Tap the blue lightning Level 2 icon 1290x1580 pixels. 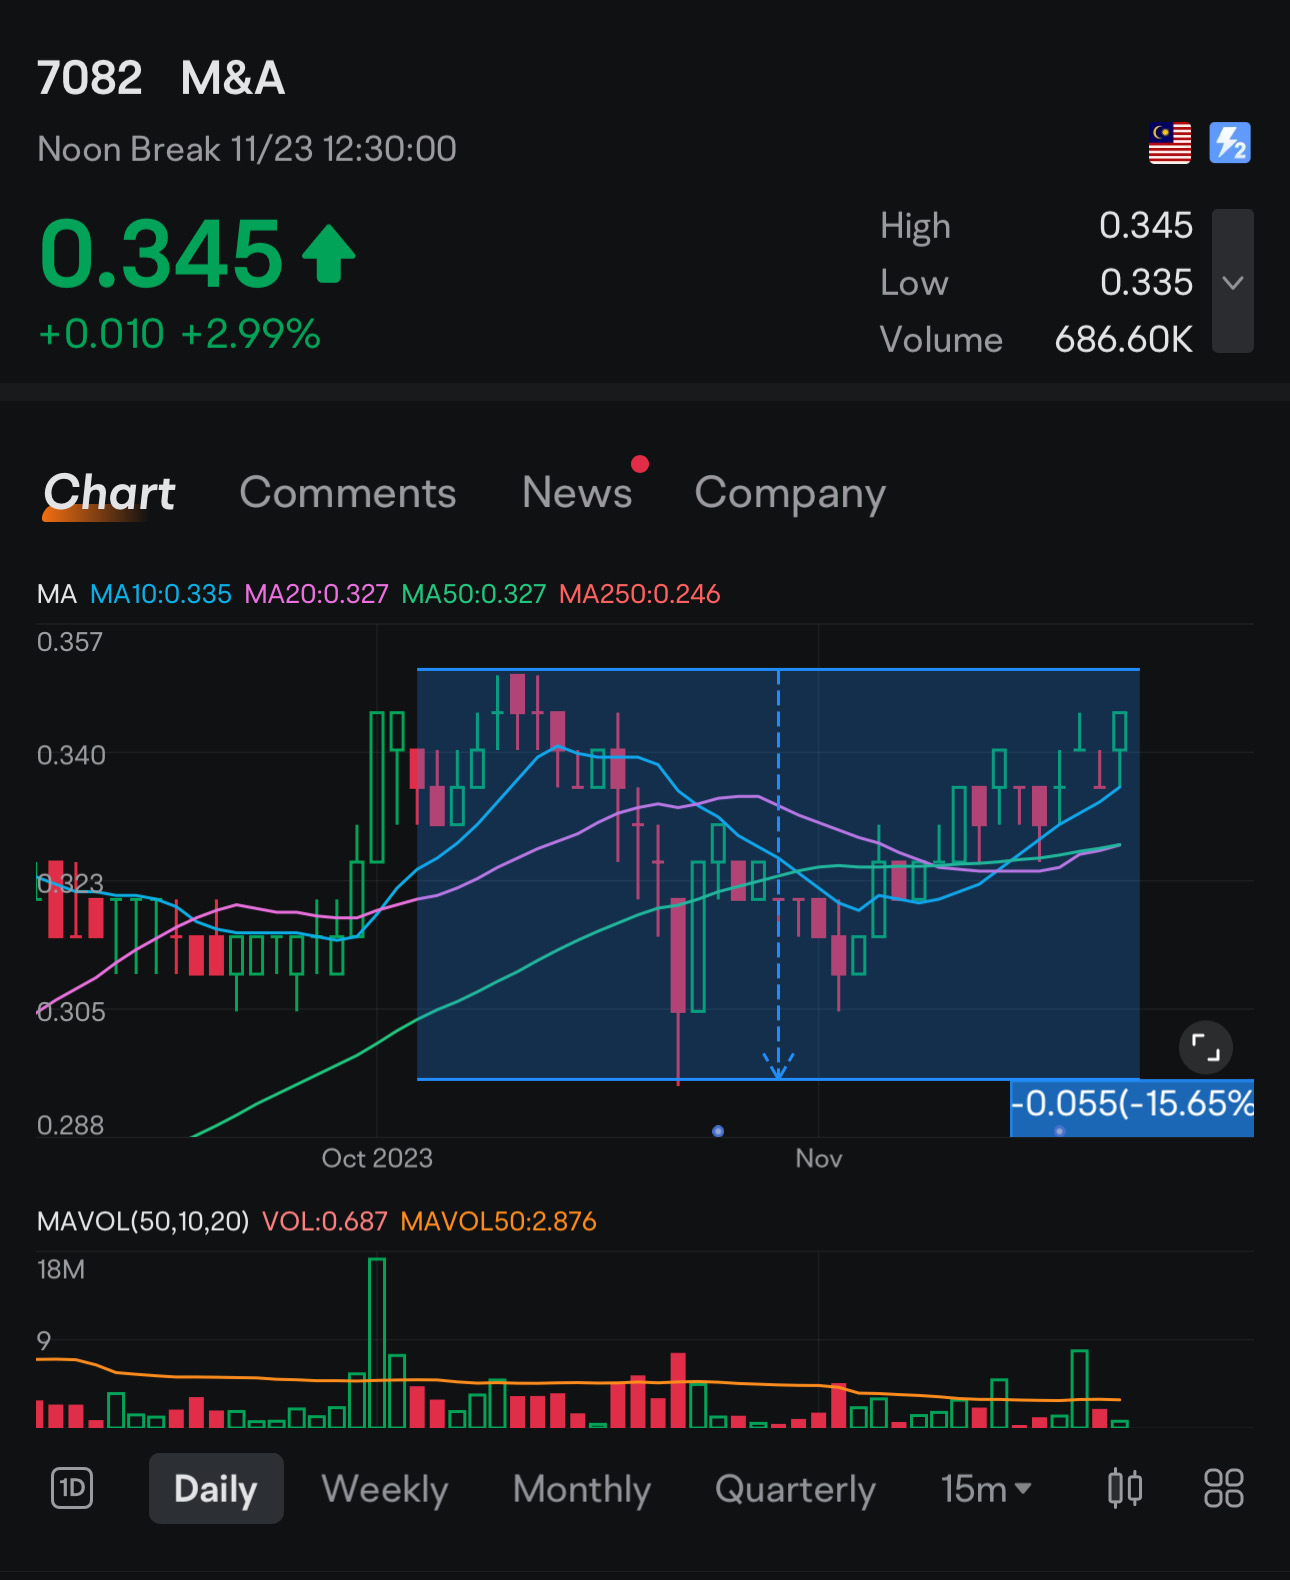pos(1230,143)
